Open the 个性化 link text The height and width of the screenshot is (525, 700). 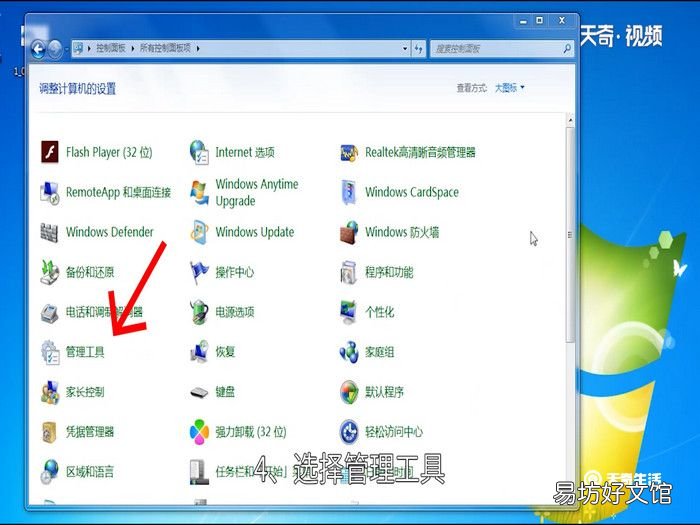379,312
